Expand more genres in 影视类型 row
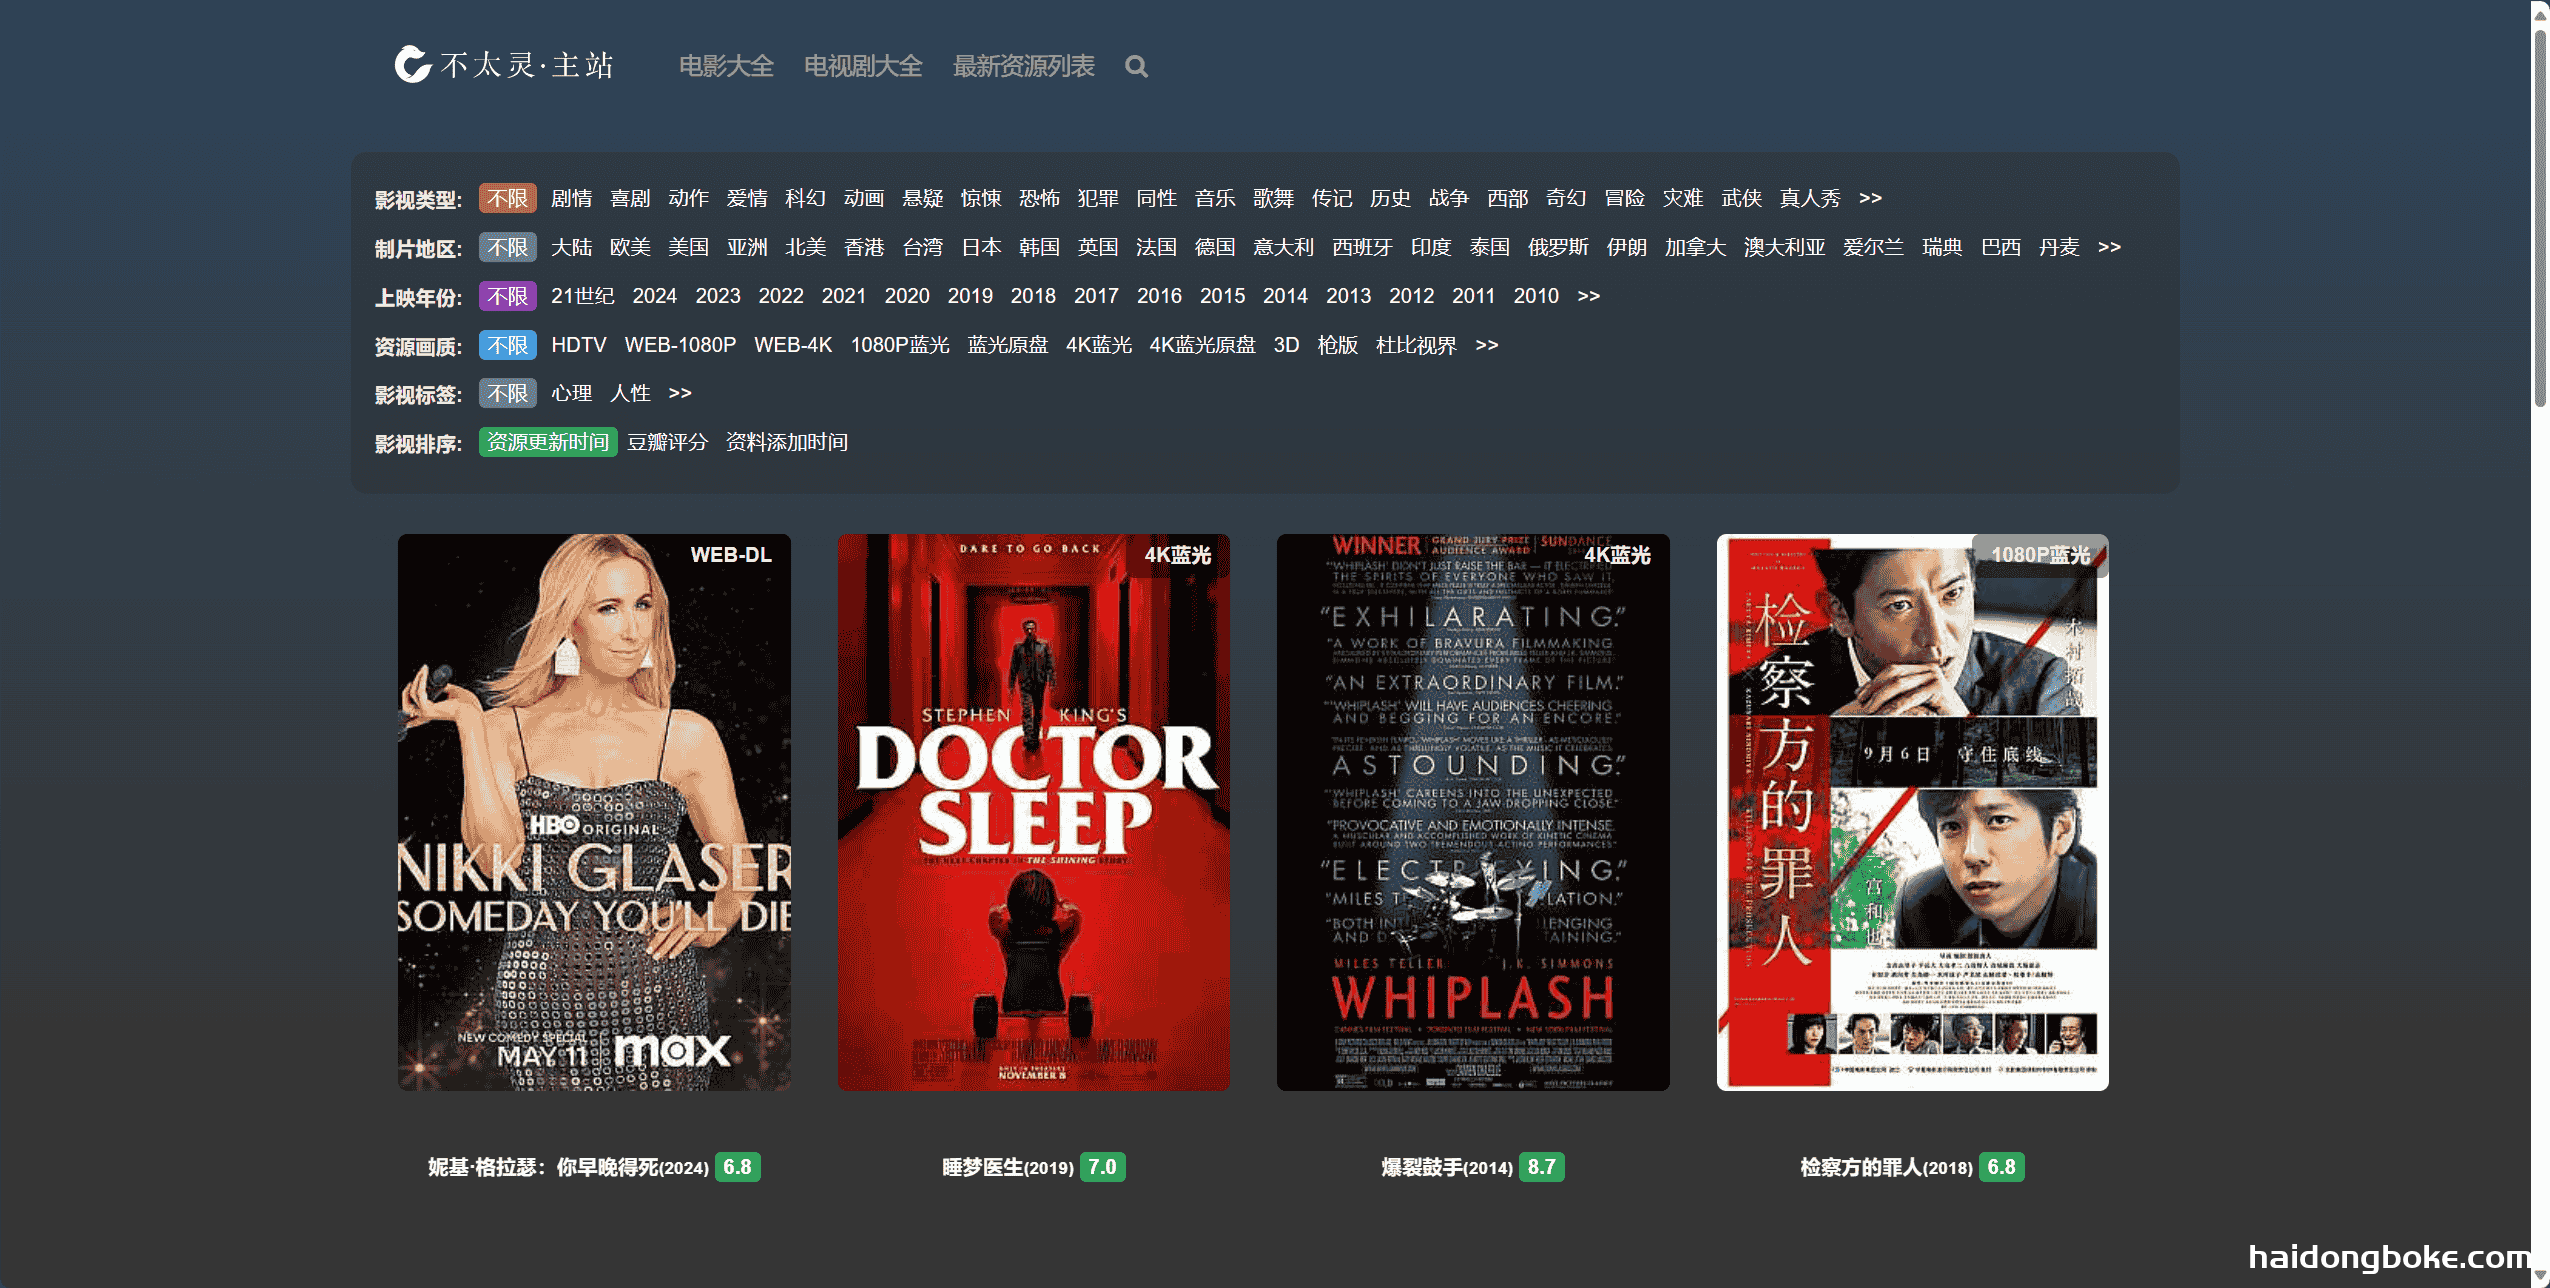Screen dimensions: 2550x1288 point(1871,198)
